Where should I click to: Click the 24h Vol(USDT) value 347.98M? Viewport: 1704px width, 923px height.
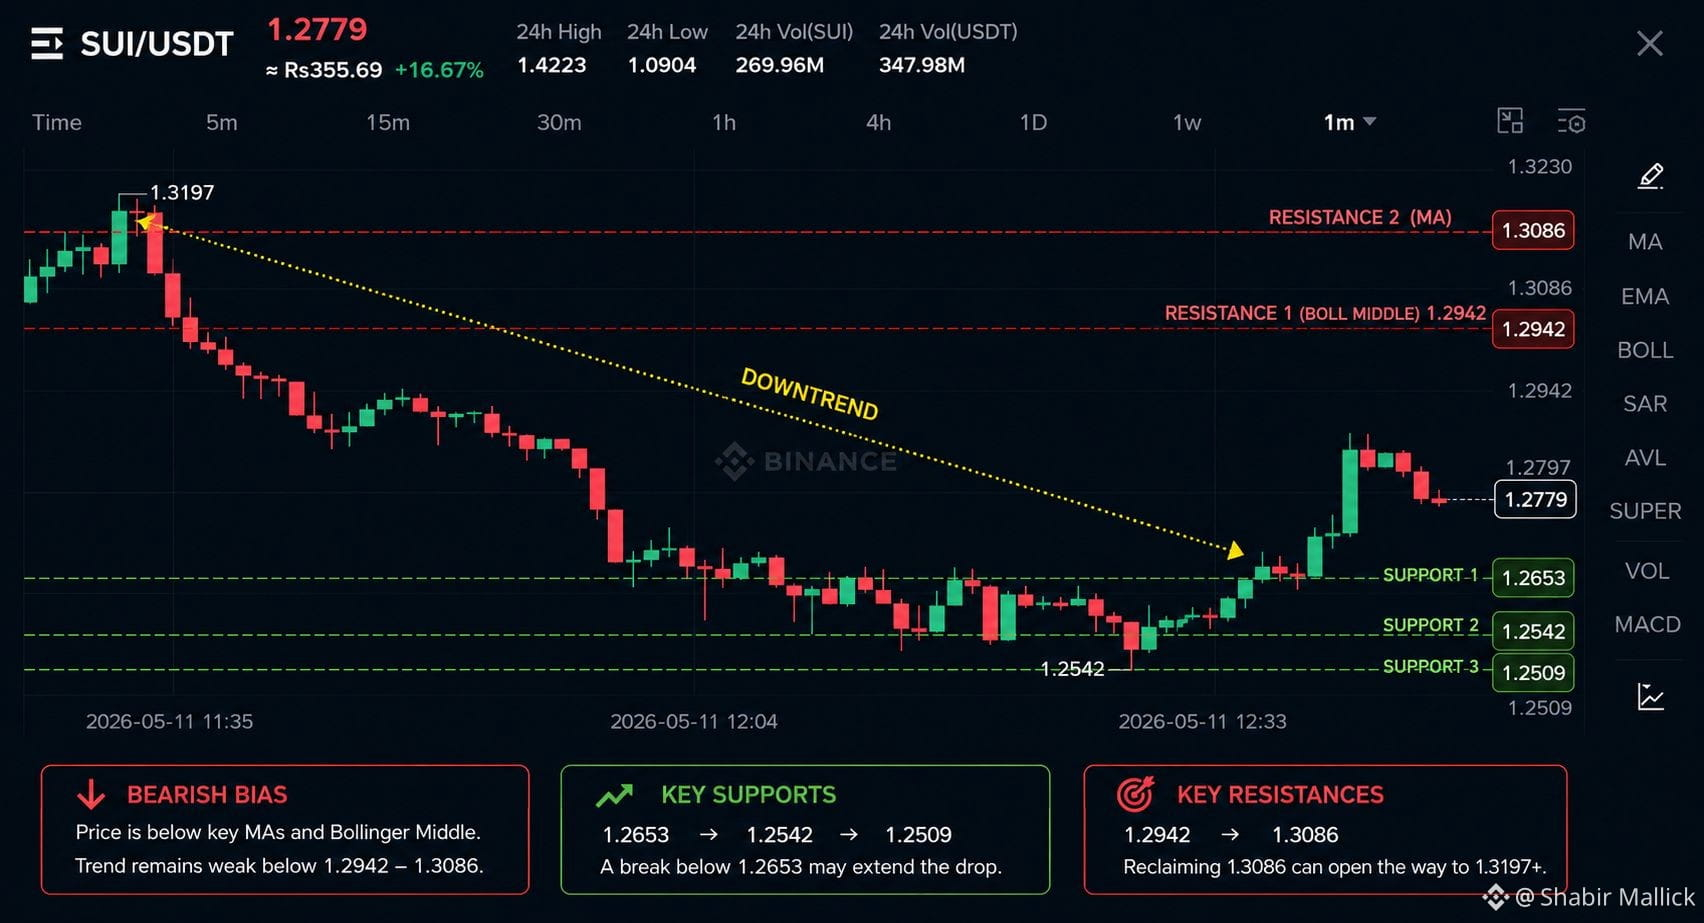(x=922, y=65)
